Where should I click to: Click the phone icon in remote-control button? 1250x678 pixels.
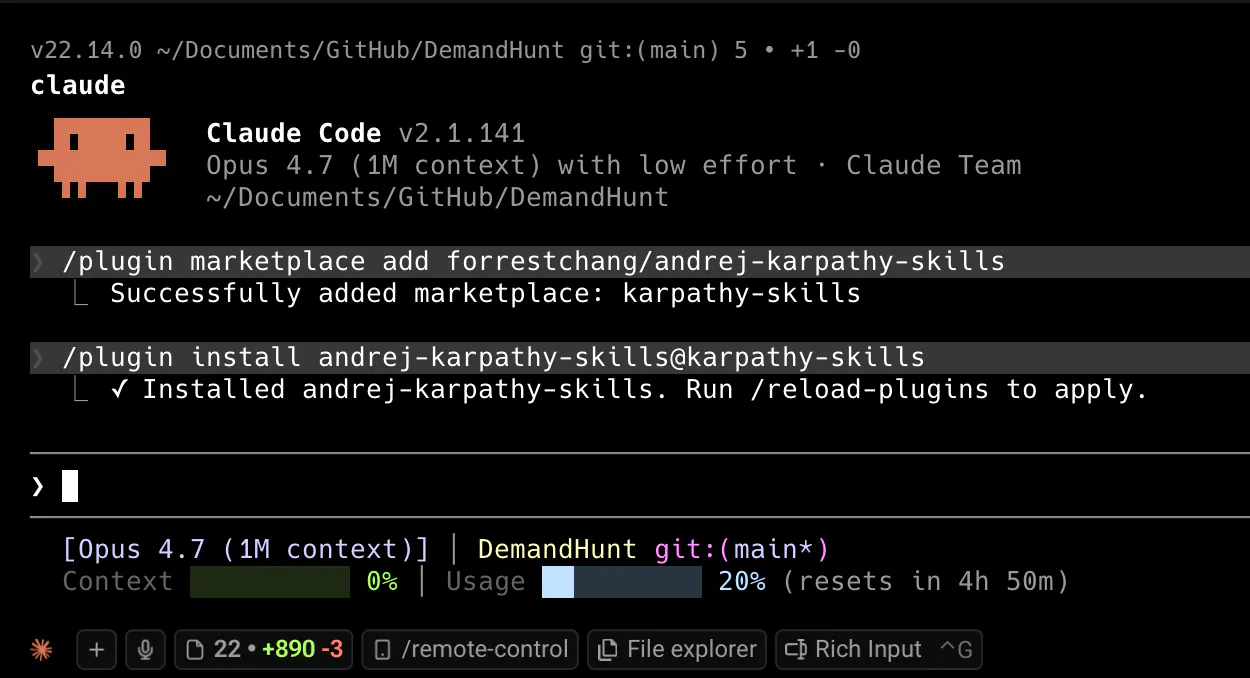pyautogui.click(x=382, y=650)
